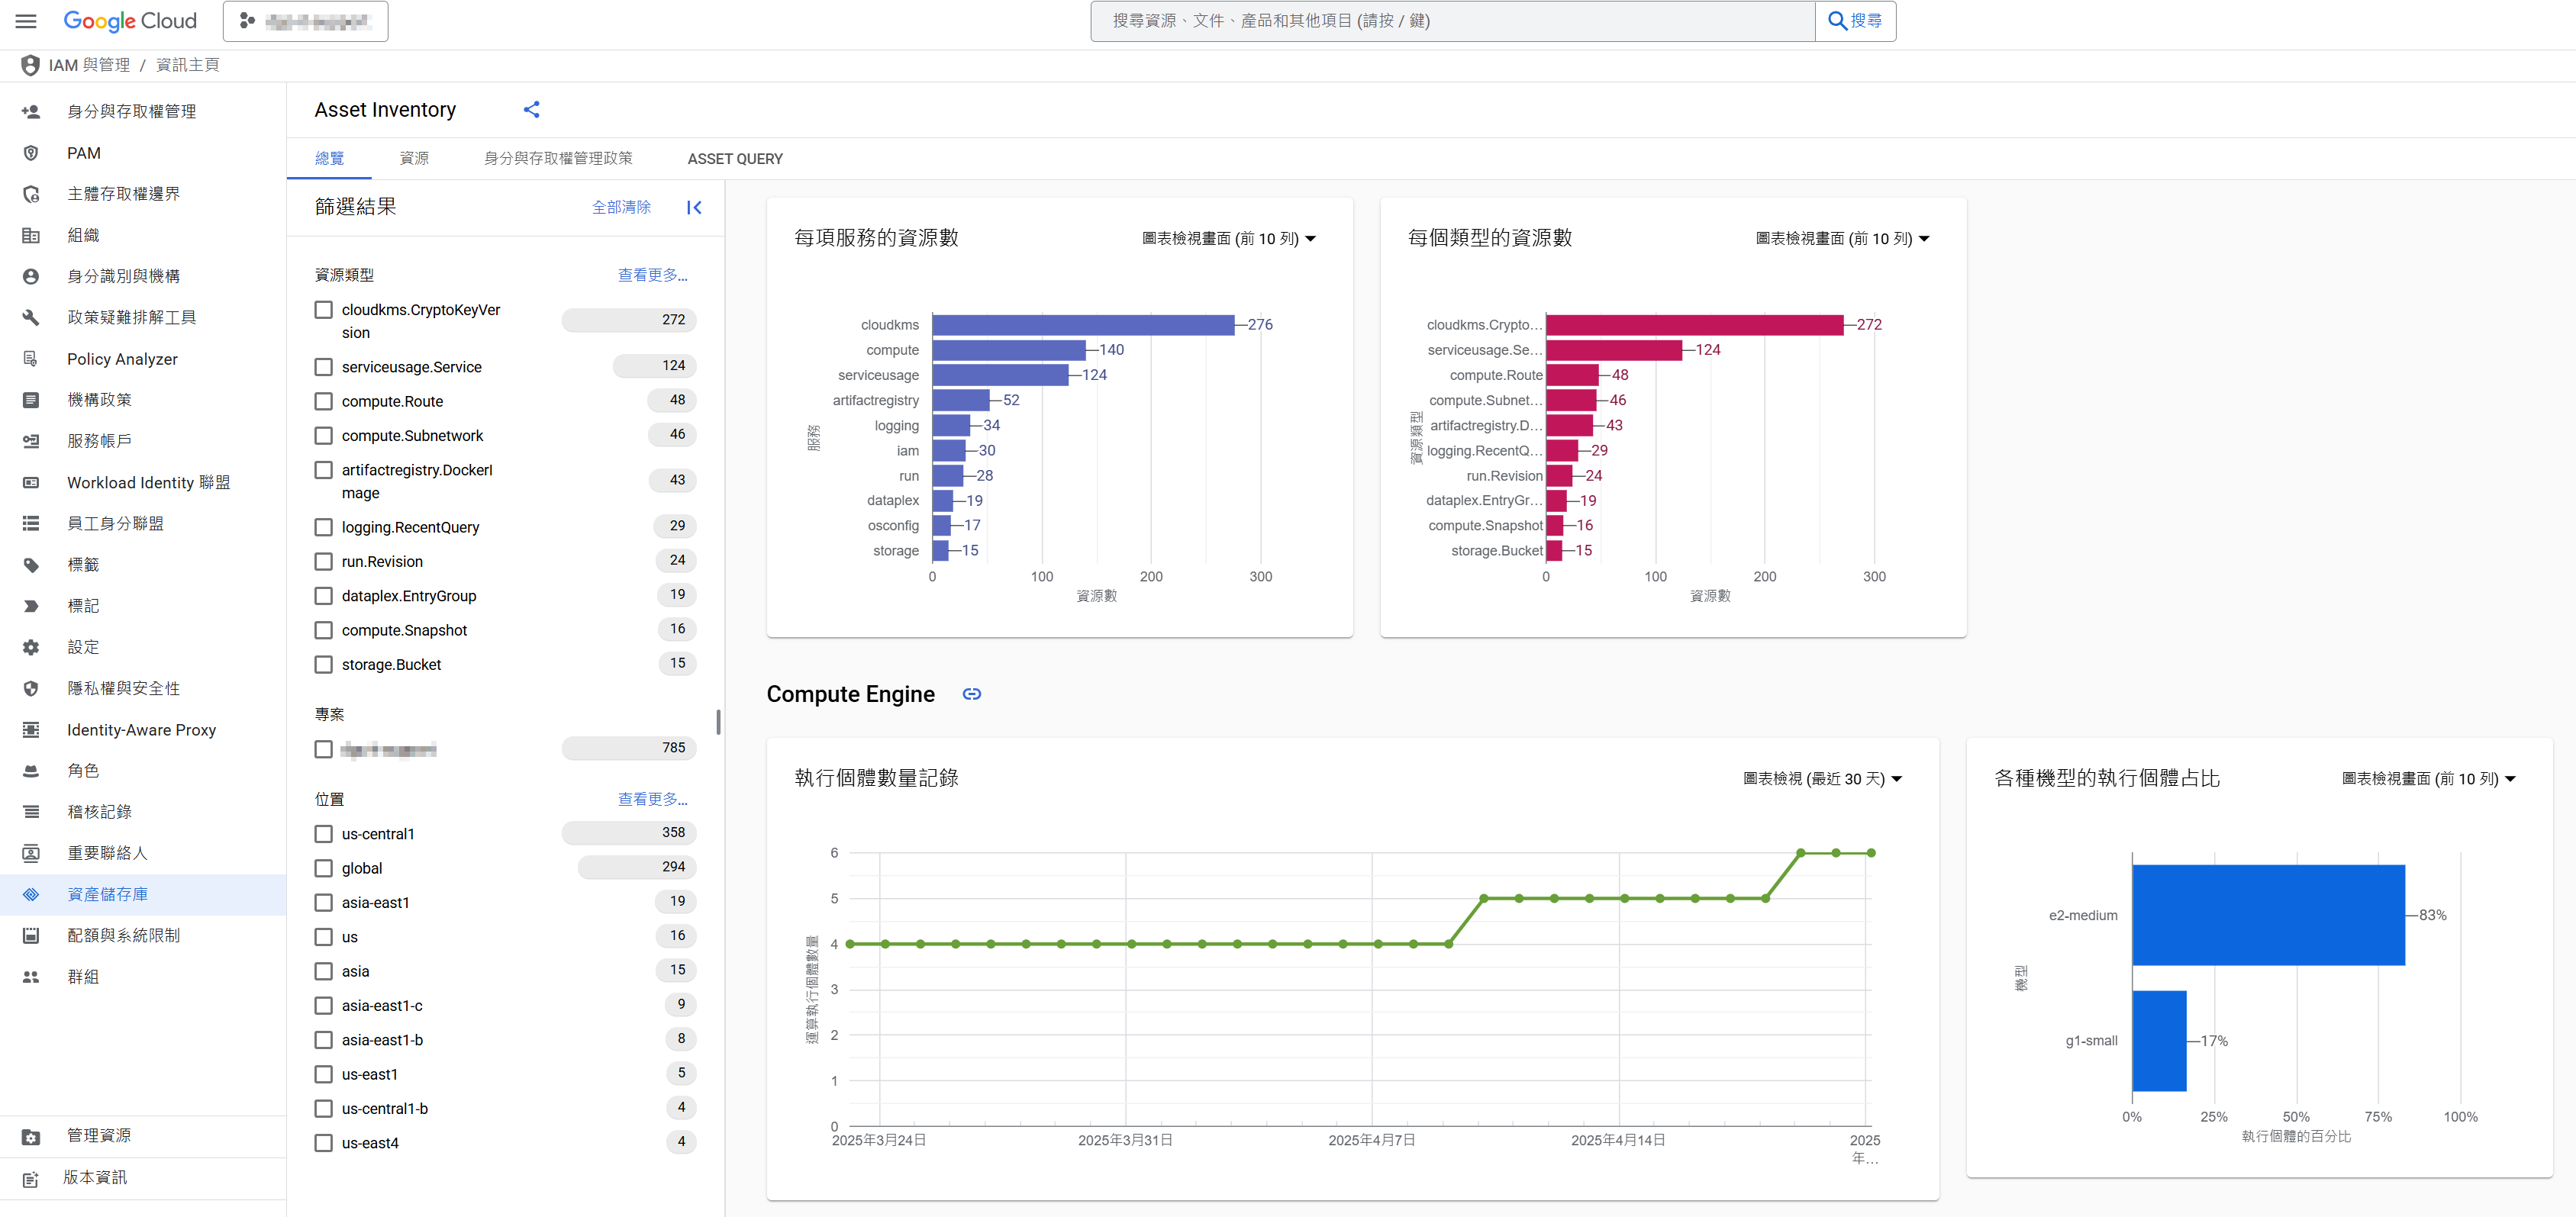Open 機構政策 sidebar icon

(x=31, y=400)
